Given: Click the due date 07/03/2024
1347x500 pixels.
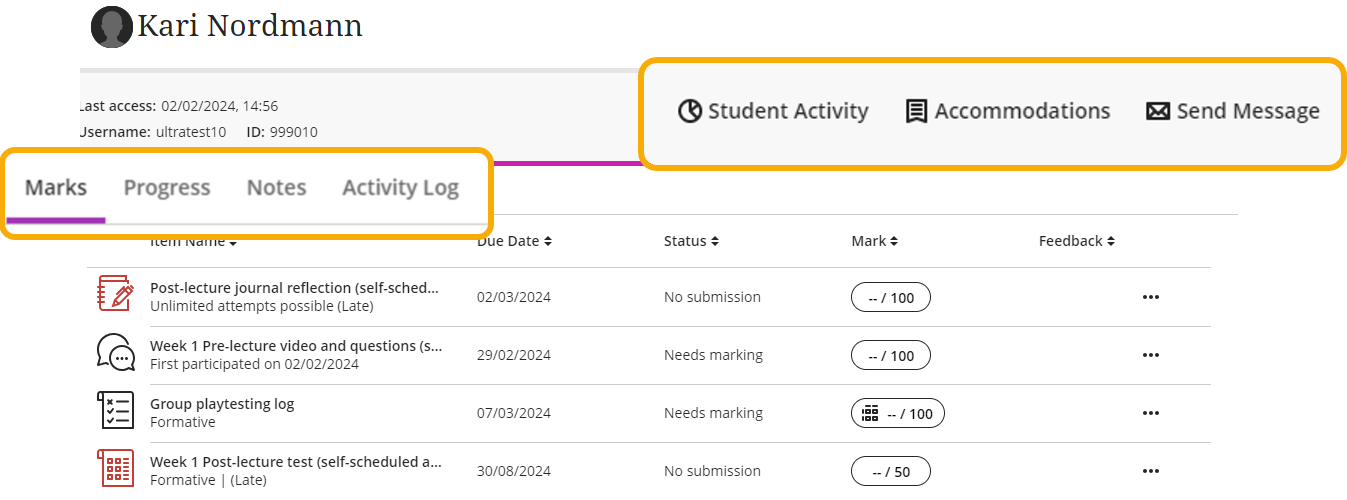Looking at the screenshot, I should tap(514, 413).
